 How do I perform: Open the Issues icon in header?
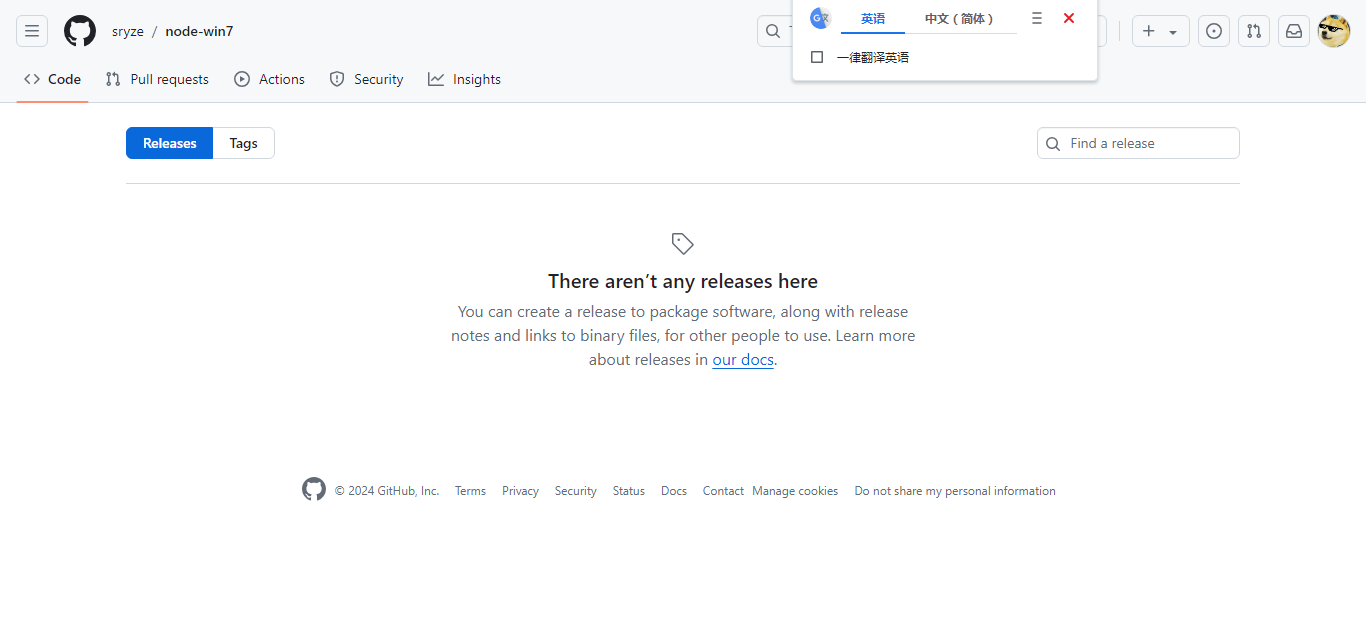click(1214, 31)
